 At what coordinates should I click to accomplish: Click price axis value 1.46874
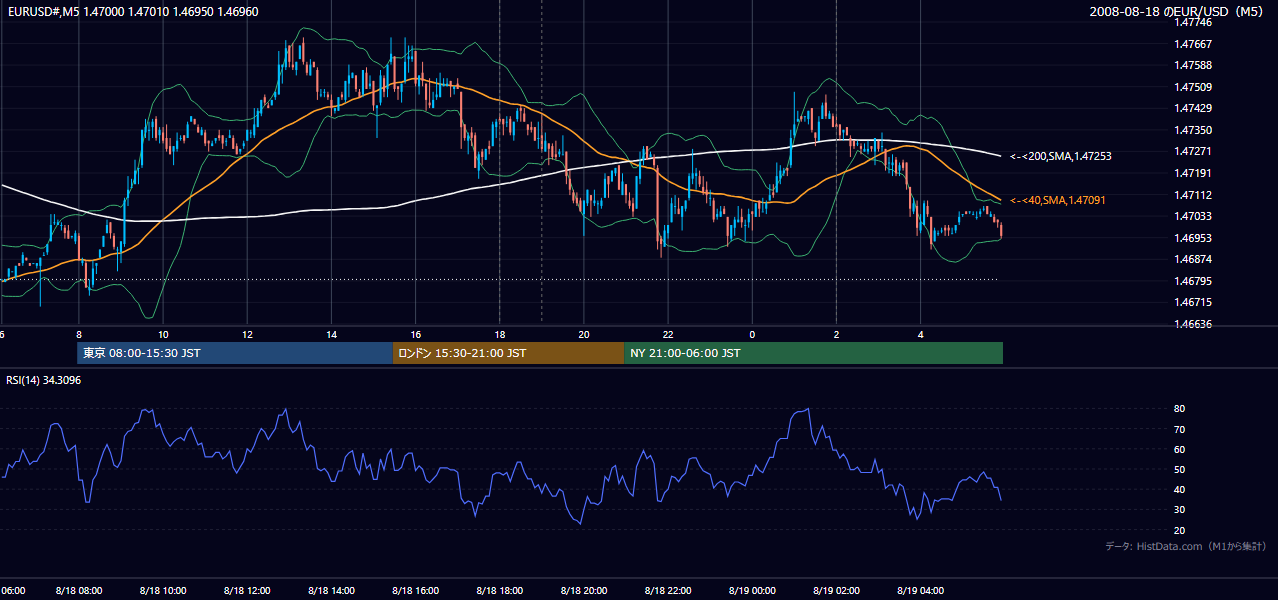[x=1193, y=259]
